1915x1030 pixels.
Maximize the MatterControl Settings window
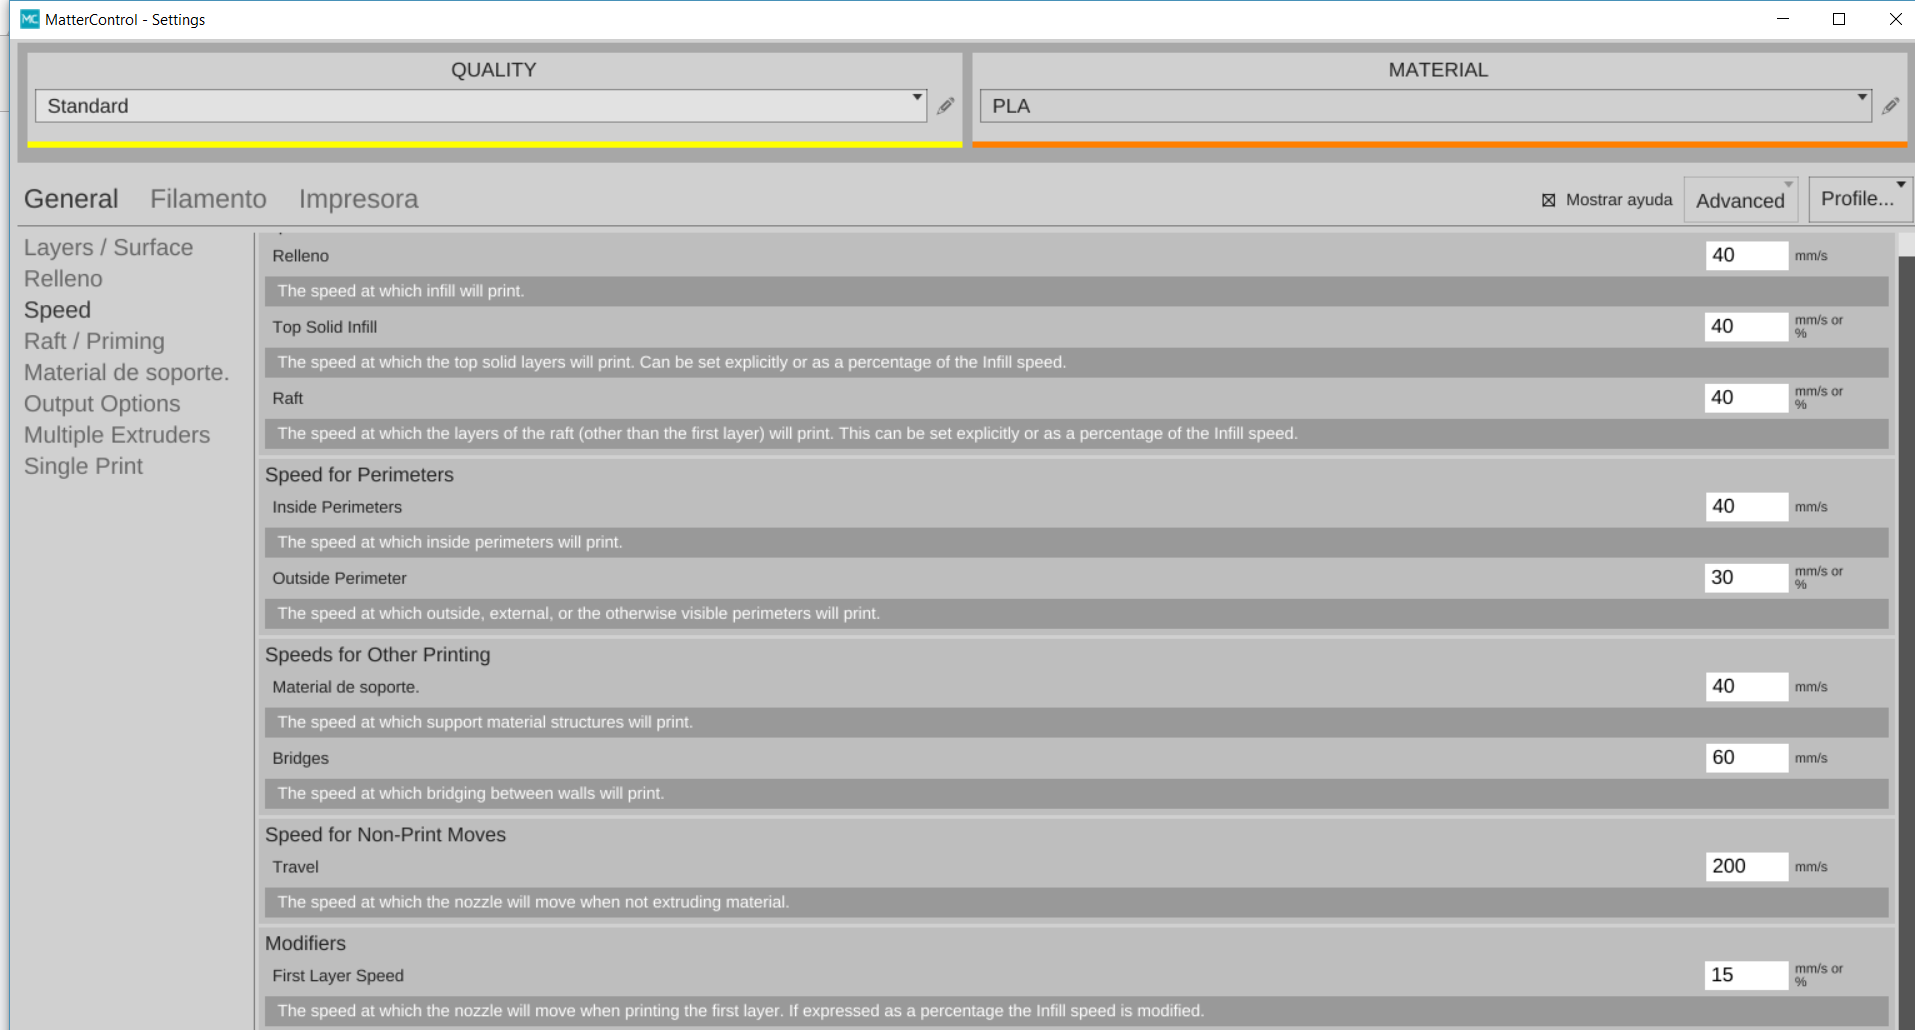pyautogui.click(x=1838, y=19)
